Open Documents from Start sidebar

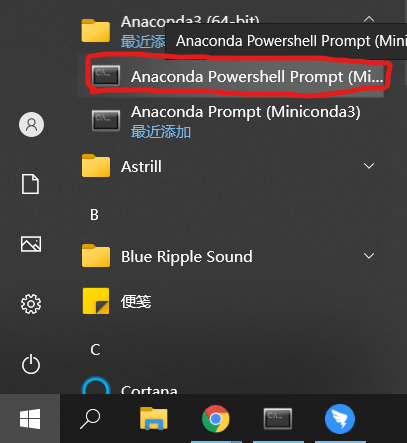31,184
